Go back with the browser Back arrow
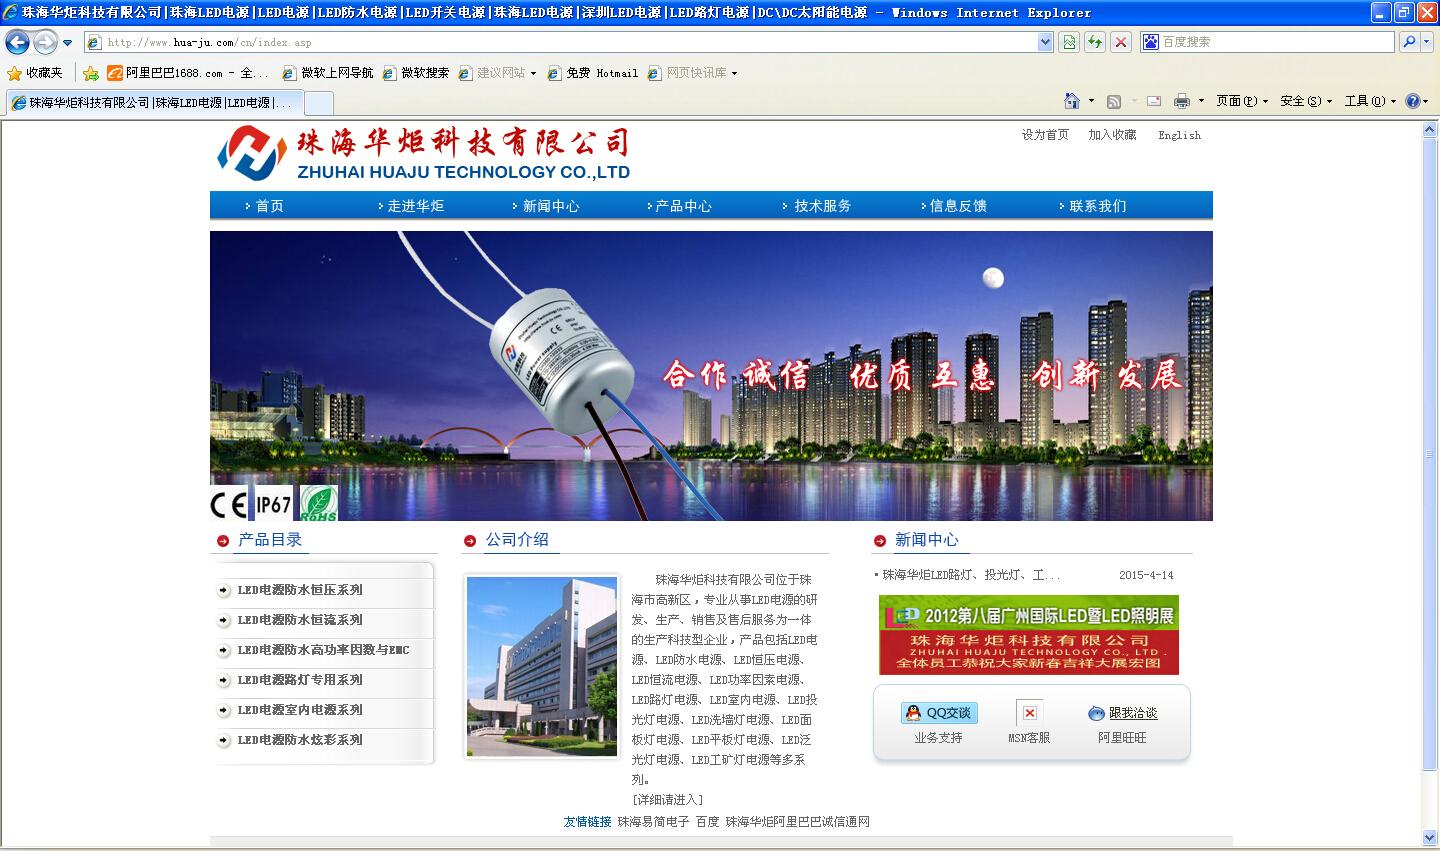1440x851 pixels. point(17,42)
